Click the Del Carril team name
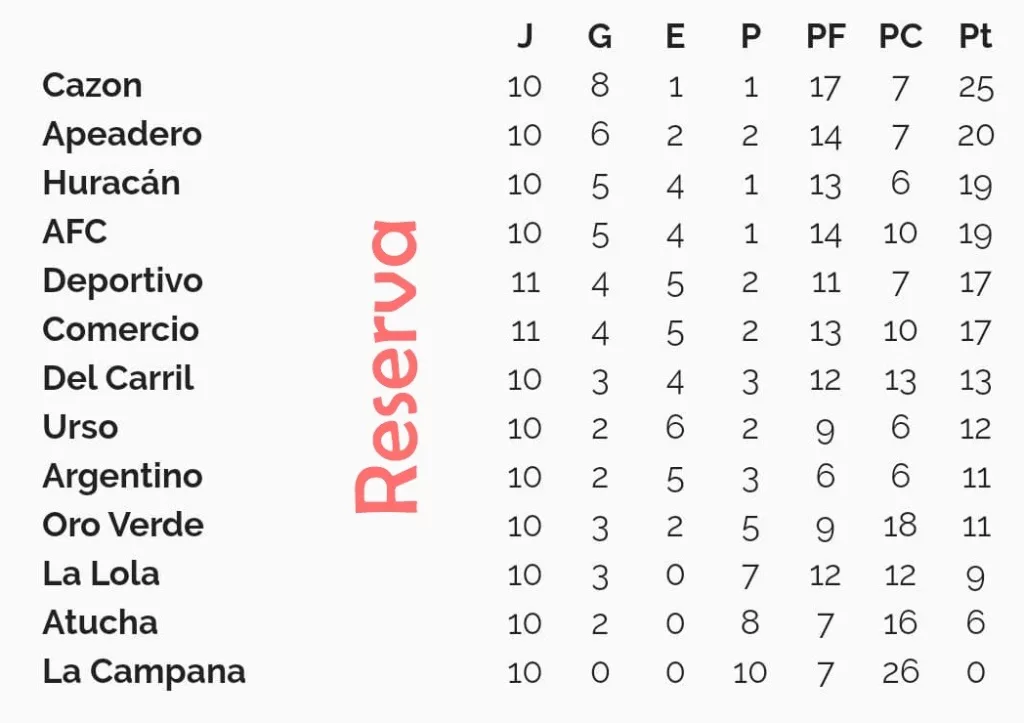This screenshot has width=1024, height=723. click(x=118, y=378)
